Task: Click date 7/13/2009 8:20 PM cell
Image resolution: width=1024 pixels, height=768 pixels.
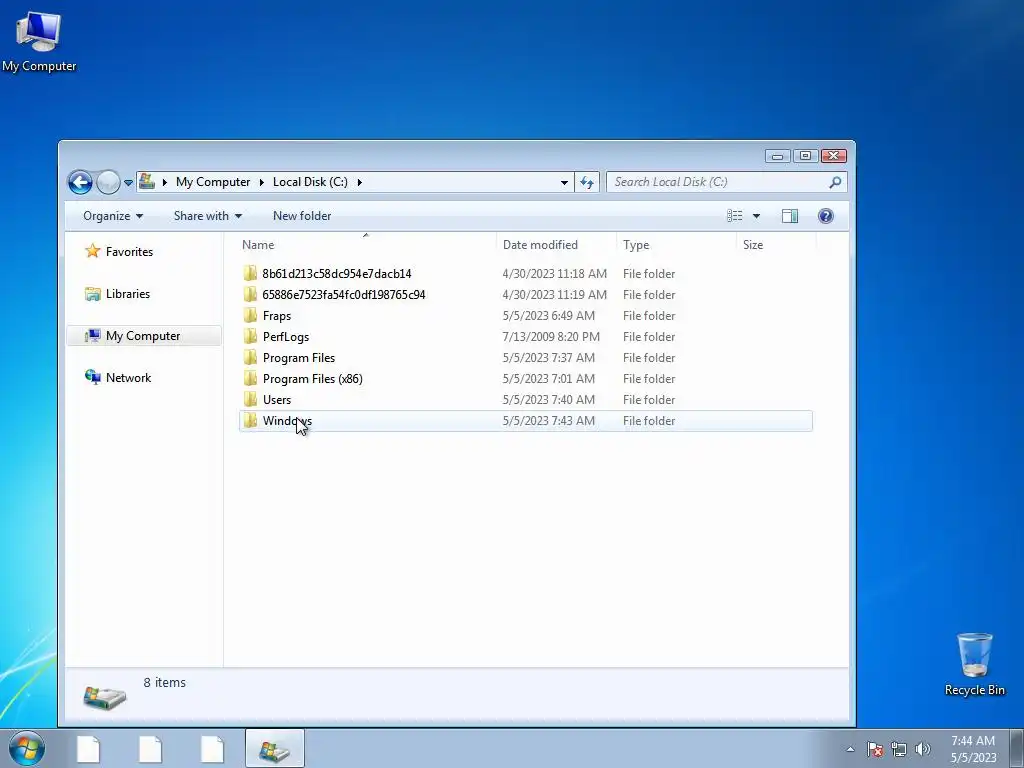Action: (551, 337)
